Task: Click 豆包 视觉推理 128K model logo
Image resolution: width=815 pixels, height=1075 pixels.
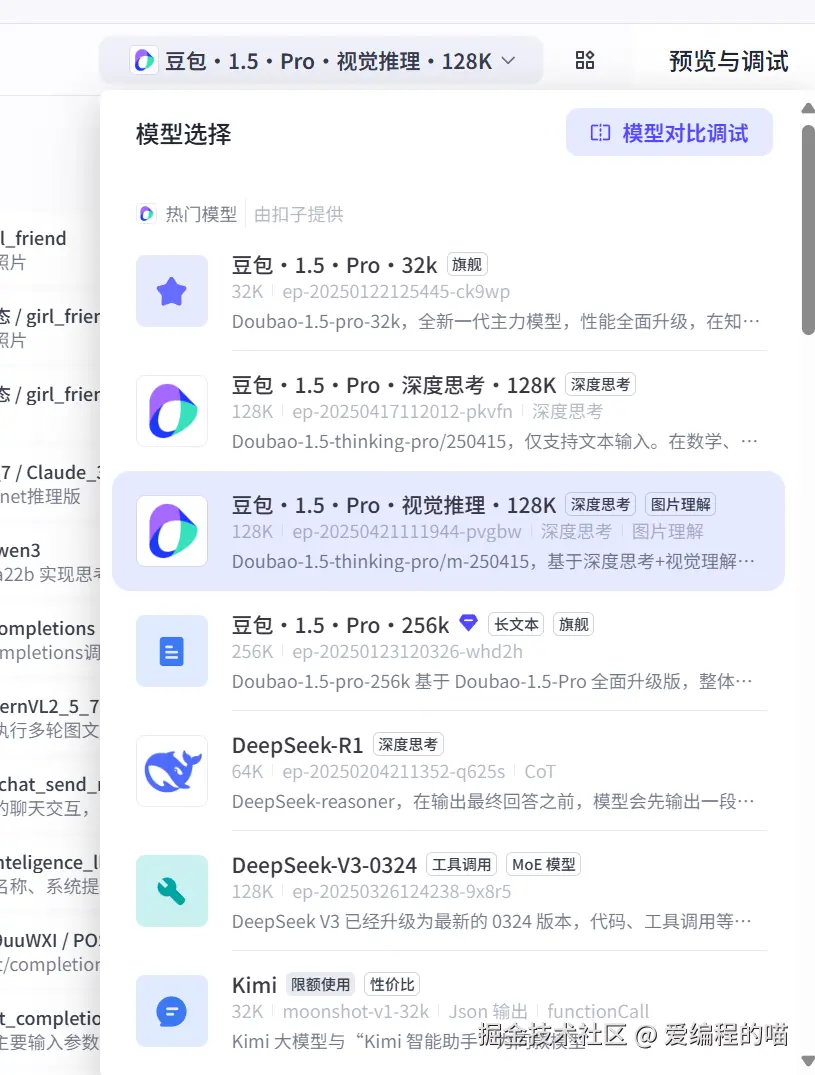Action: (x=172, y=531)
